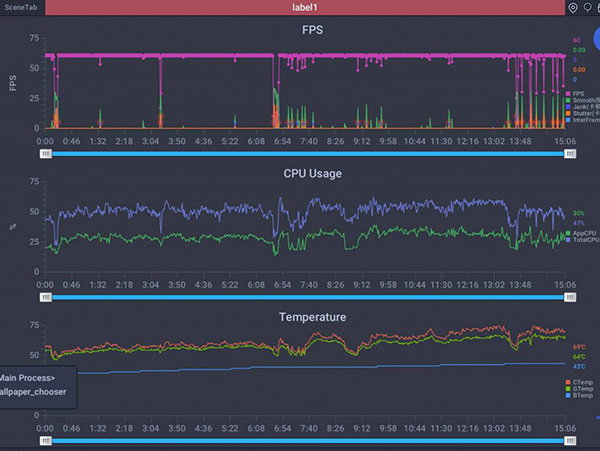Open the SceneTab tab
600x451 pixels.
pos(21,8)
